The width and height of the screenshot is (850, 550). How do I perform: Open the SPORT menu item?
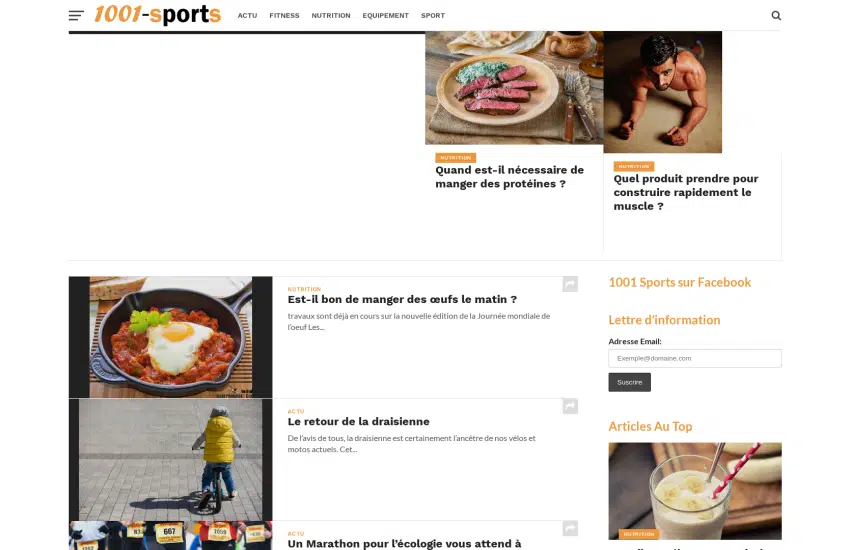[x=433, y=16]
